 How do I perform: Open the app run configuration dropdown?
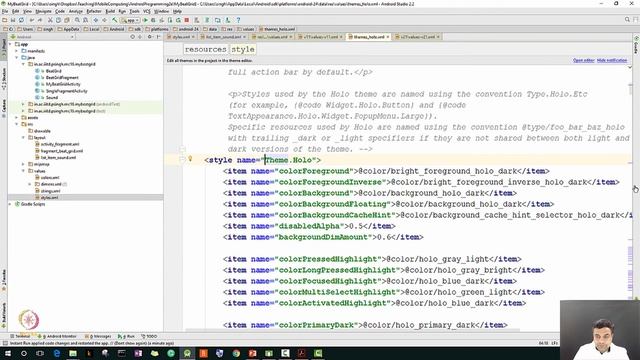130,20
